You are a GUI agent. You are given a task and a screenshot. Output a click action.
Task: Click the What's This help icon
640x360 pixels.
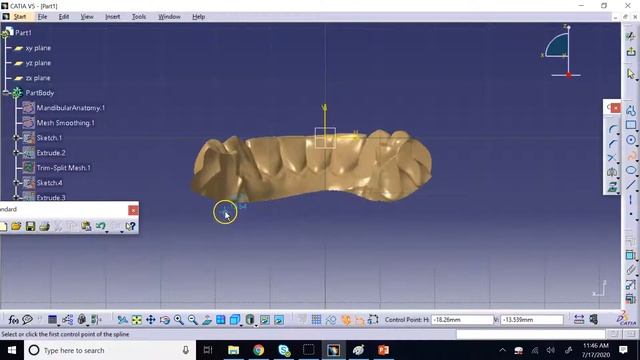pos(130,226)
